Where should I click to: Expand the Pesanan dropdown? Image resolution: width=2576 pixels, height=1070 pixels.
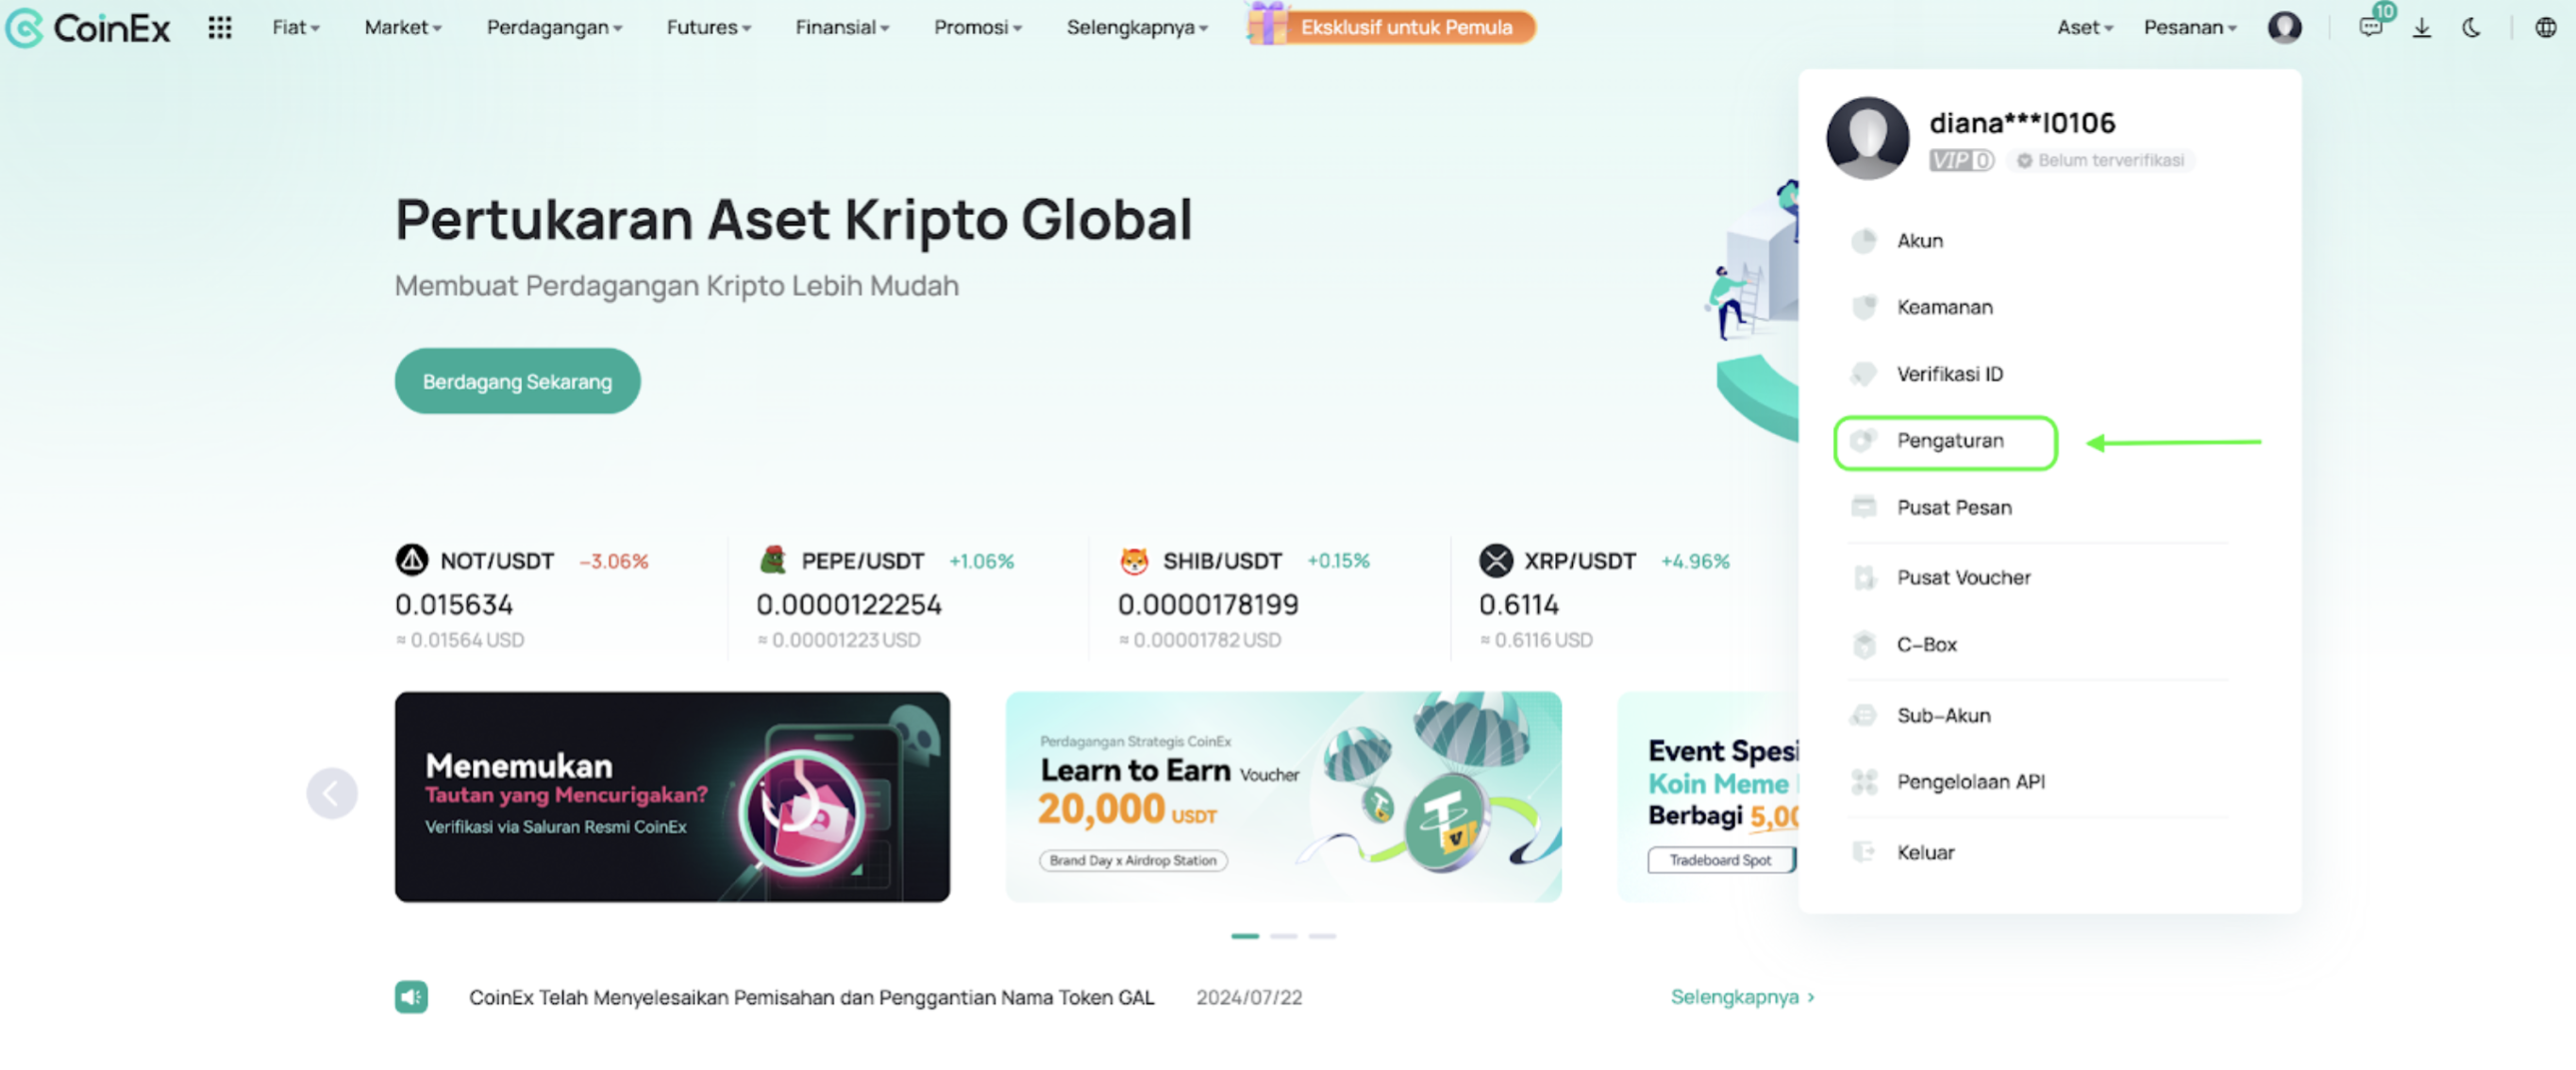coord(2189,27)
